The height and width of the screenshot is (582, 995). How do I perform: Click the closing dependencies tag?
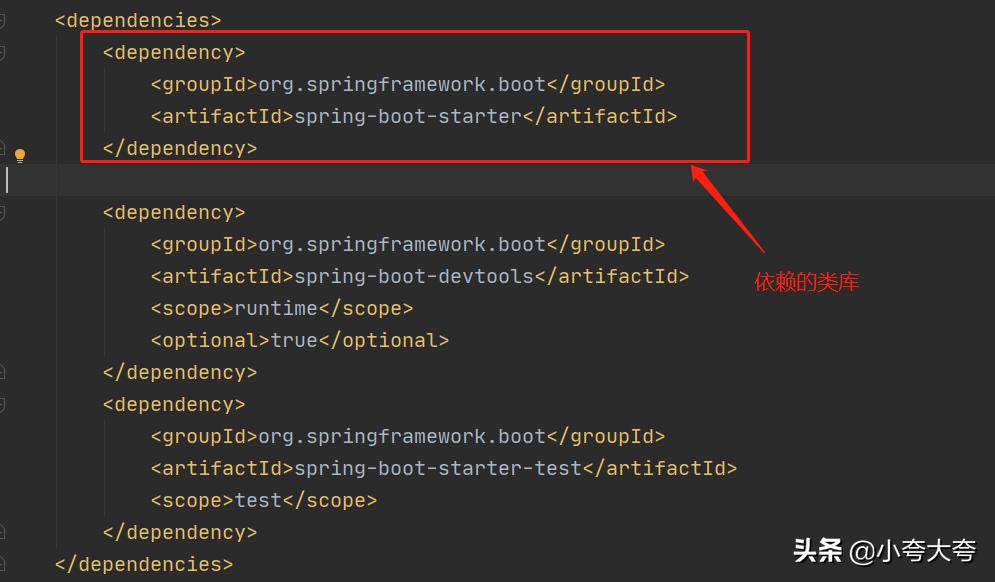tap(143, 564)
